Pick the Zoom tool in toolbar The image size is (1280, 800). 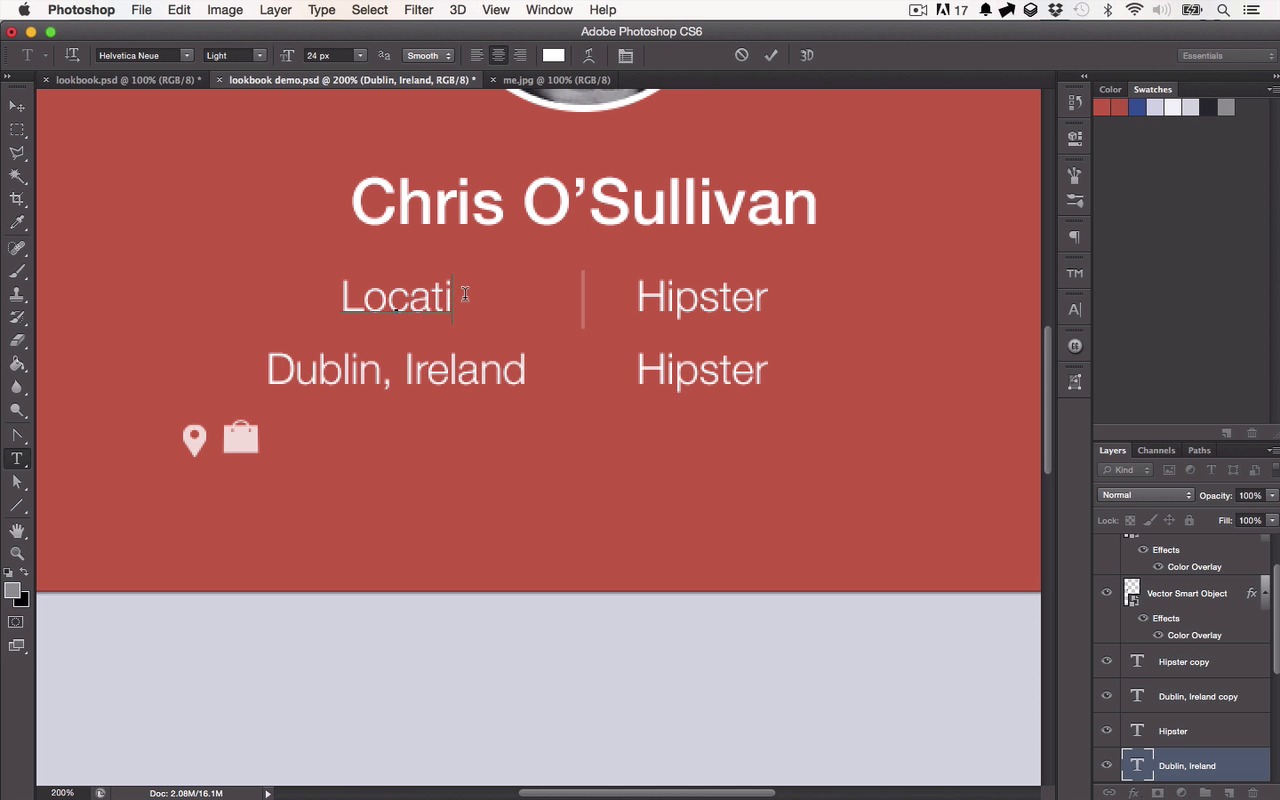point(17,553)
